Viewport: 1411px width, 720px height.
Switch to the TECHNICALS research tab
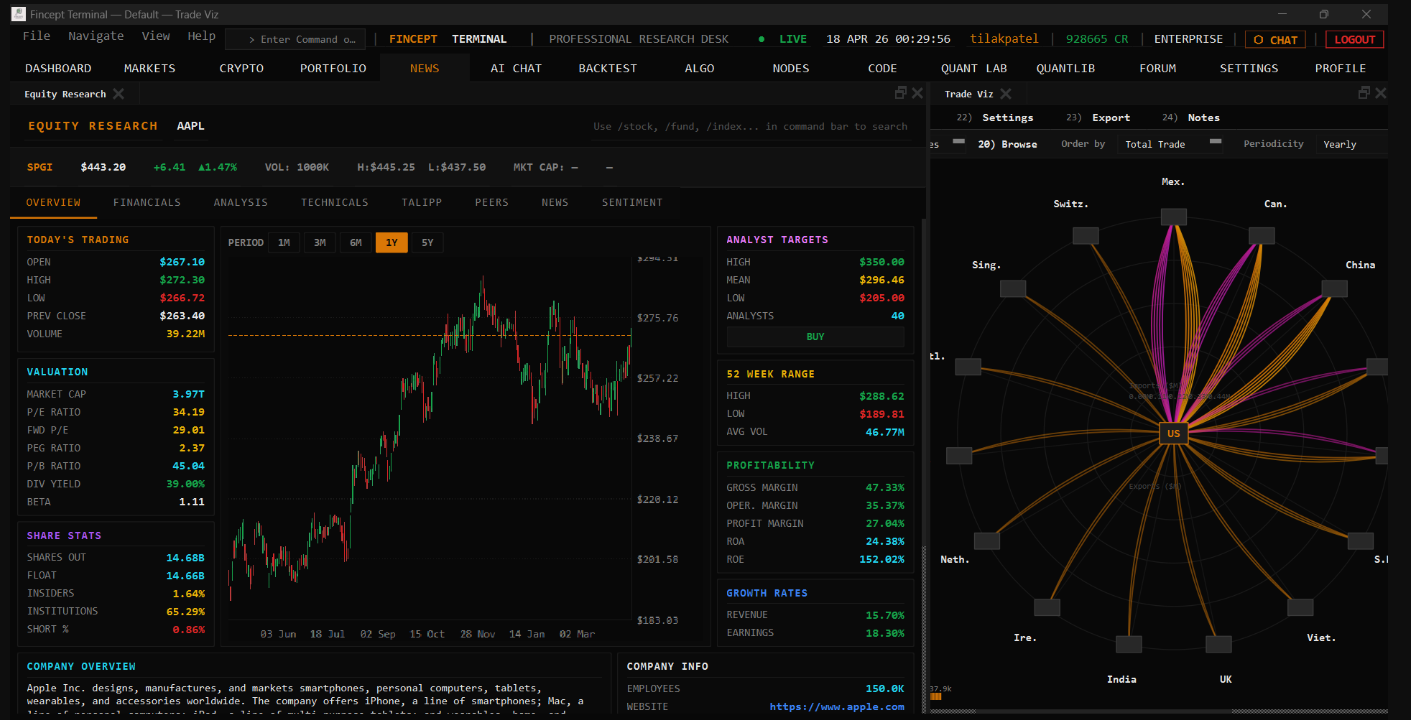[335, 202]
